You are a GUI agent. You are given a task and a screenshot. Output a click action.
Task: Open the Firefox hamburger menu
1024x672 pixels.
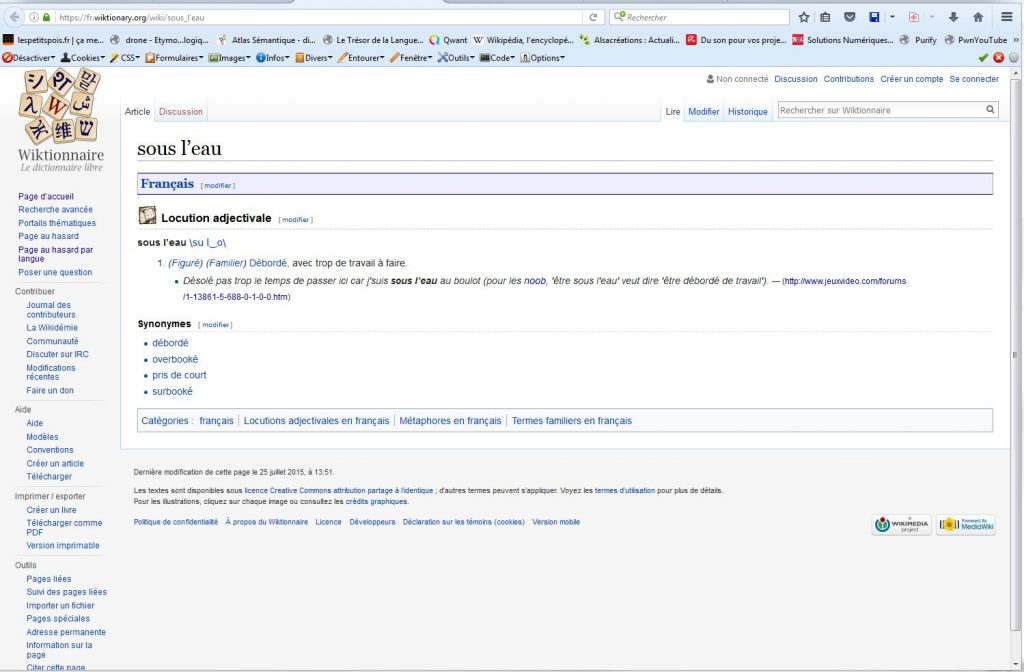1007,18
